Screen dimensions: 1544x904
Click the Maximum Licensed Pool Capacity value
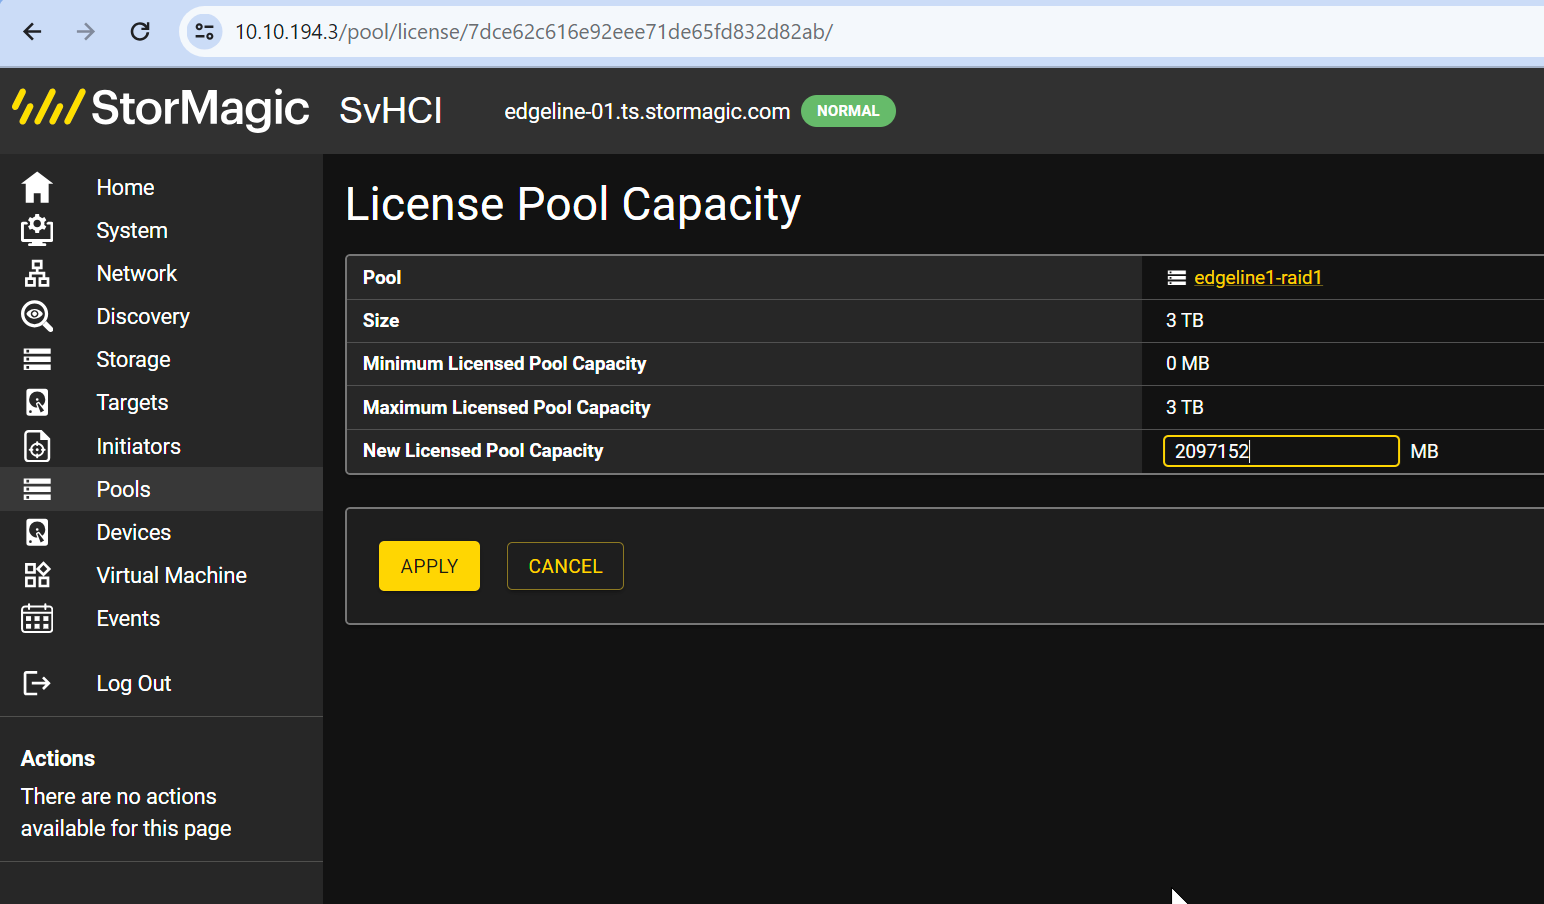pos(1185,407)
